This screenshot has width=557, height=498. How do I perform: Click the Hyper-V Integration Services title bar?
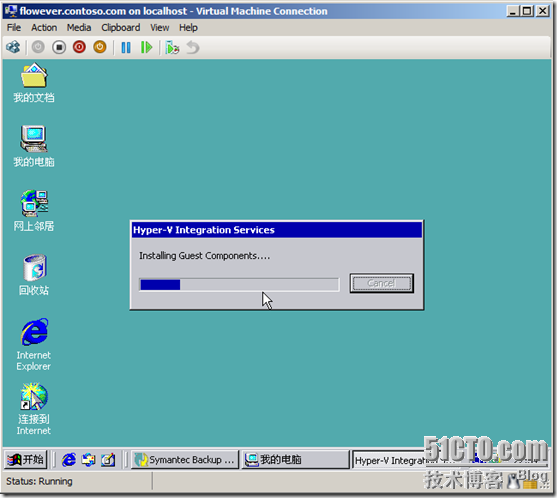tap(277, 230)
